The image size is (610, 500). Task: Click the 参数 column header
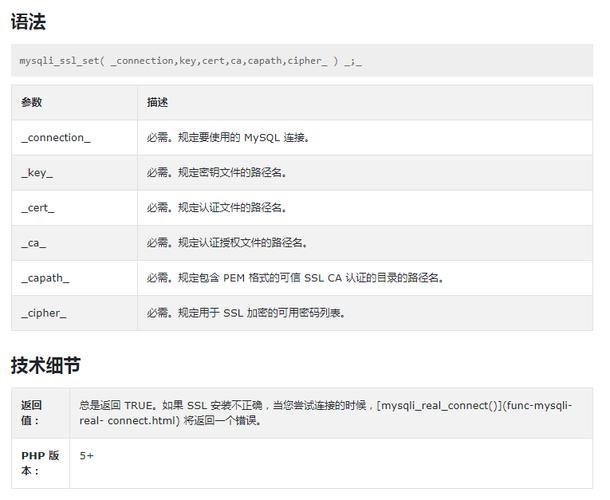pyautogui.click(x=32, y=102)
